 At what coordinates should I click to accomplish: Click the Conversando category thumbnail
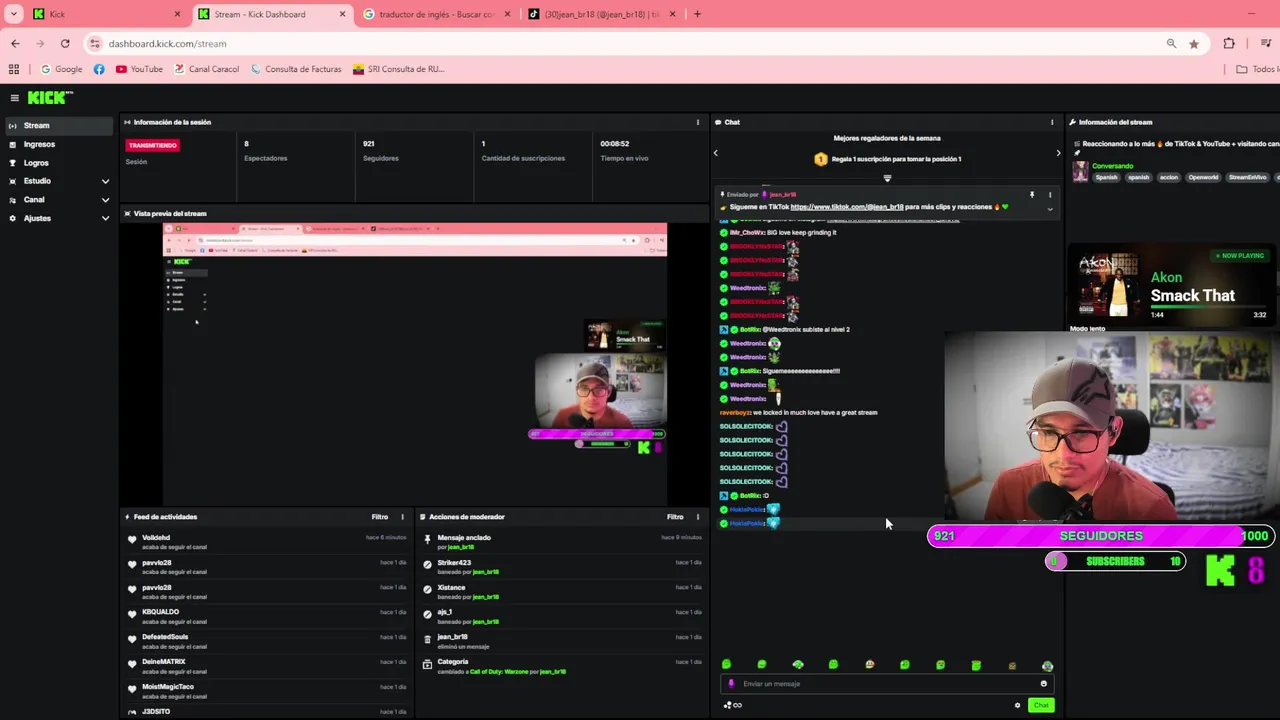tap(1080, 171)
